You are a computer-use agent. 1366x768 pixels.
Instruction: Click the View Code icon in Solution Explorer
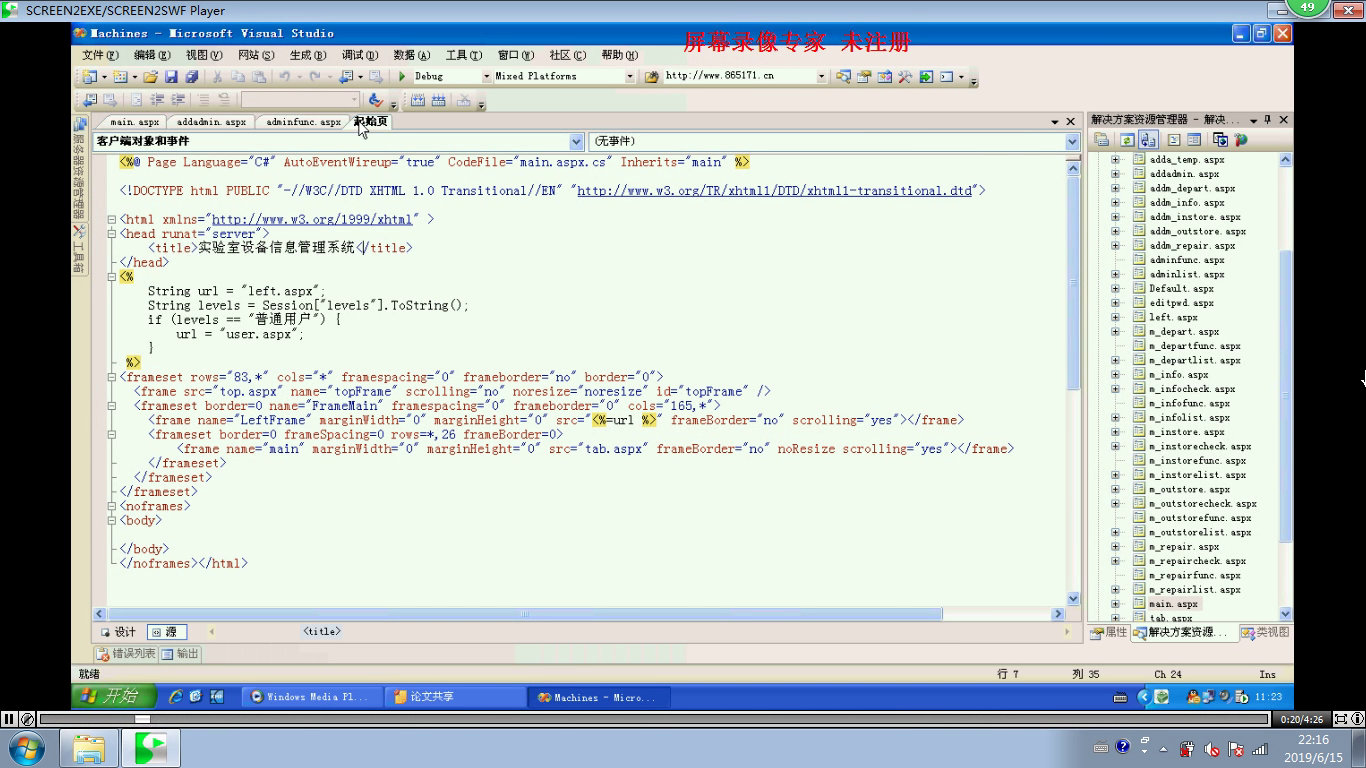(x=1174, y=140)
